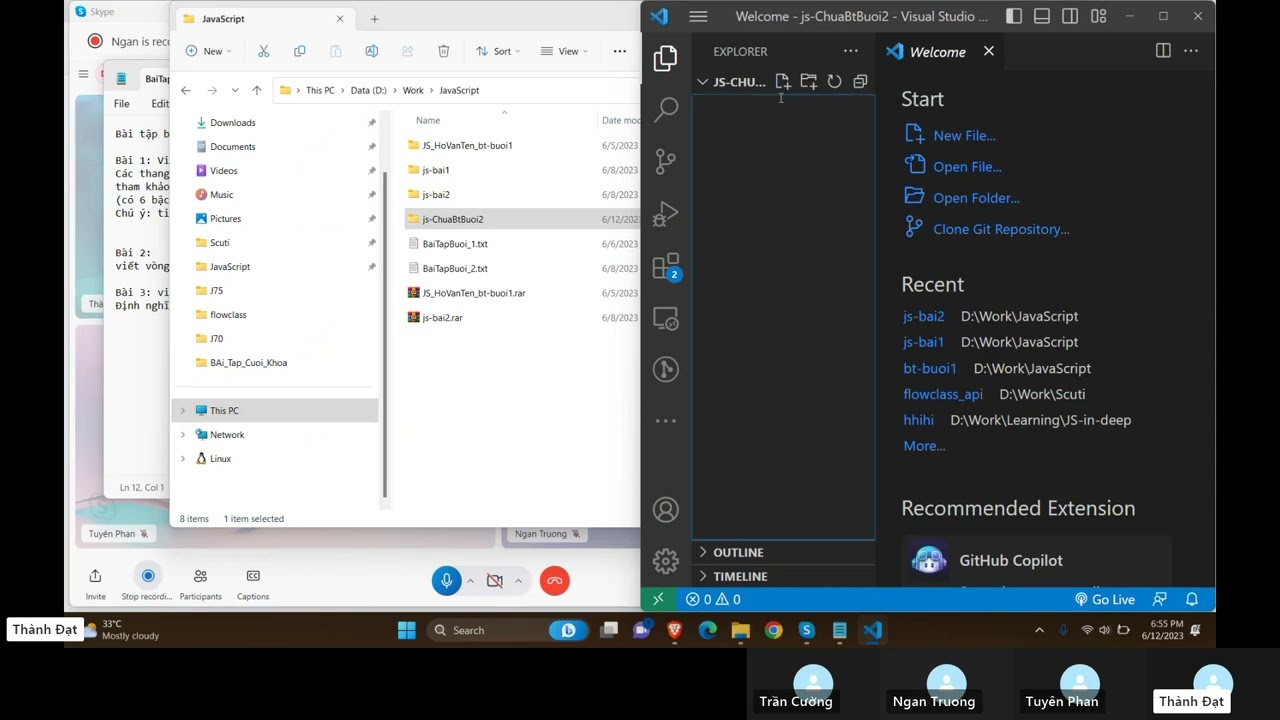Refresh the VS Code explorer

pyautogui.click(x=834, y=81)
